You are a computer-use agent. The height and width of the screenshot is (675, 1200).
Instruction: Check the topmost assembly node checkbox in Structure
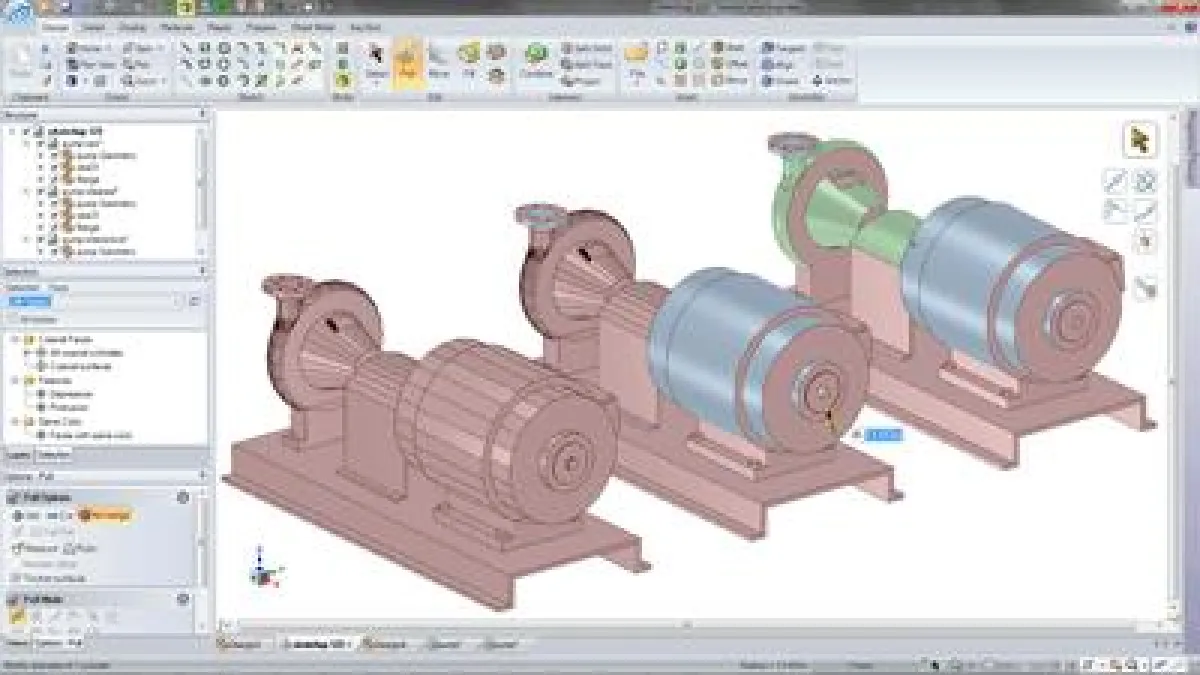(26, 131)
